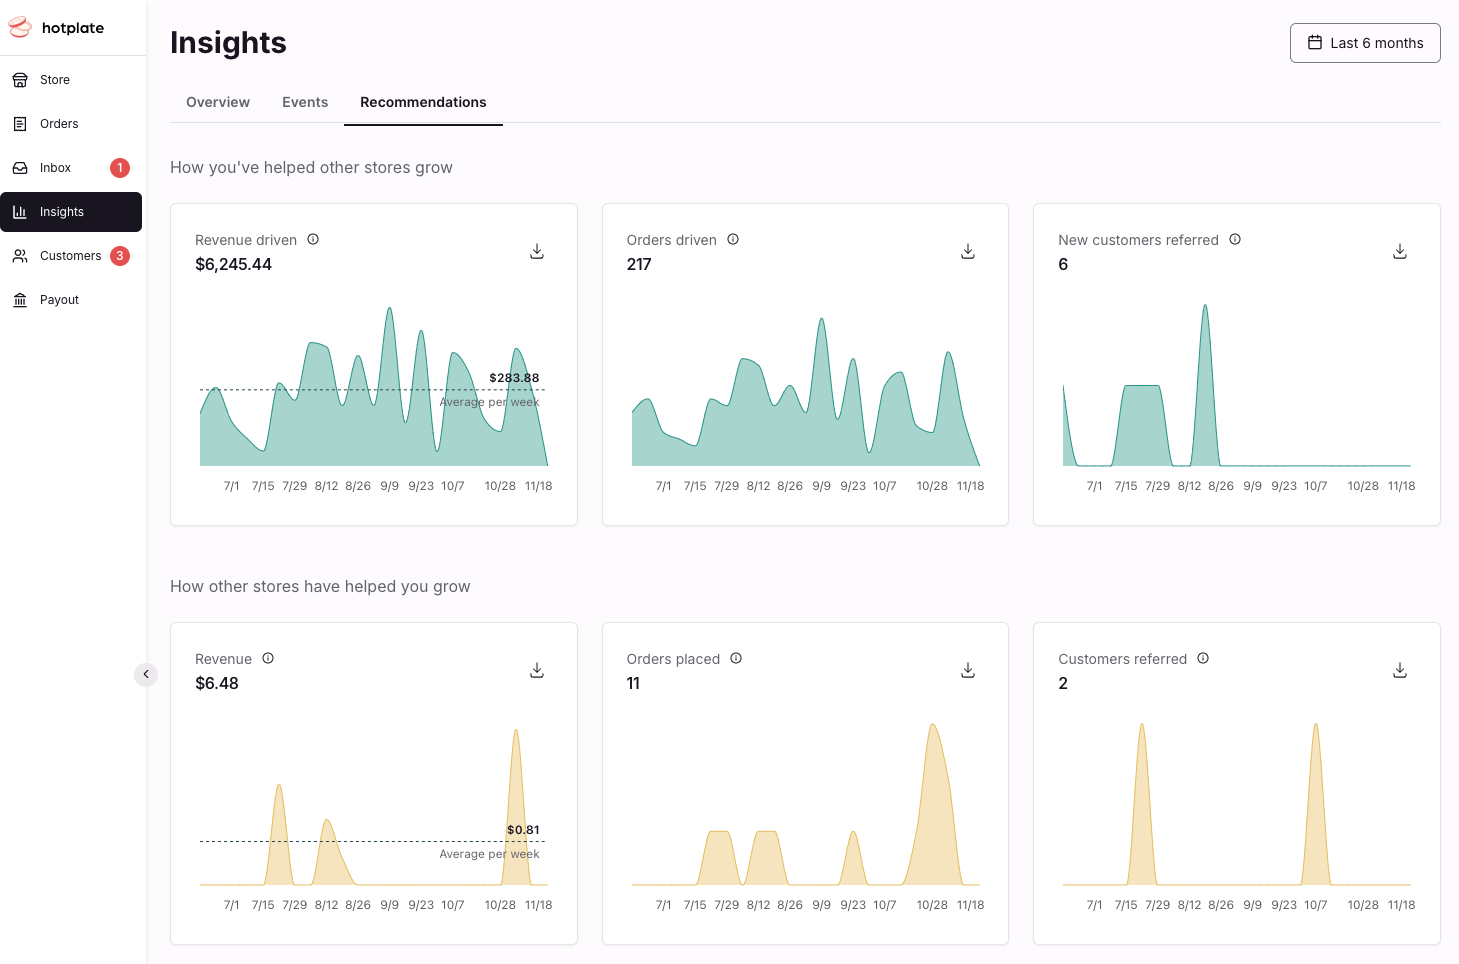Download the Orders driven chart data
This screenshot has width=1459, height=964.
point(968,251)
